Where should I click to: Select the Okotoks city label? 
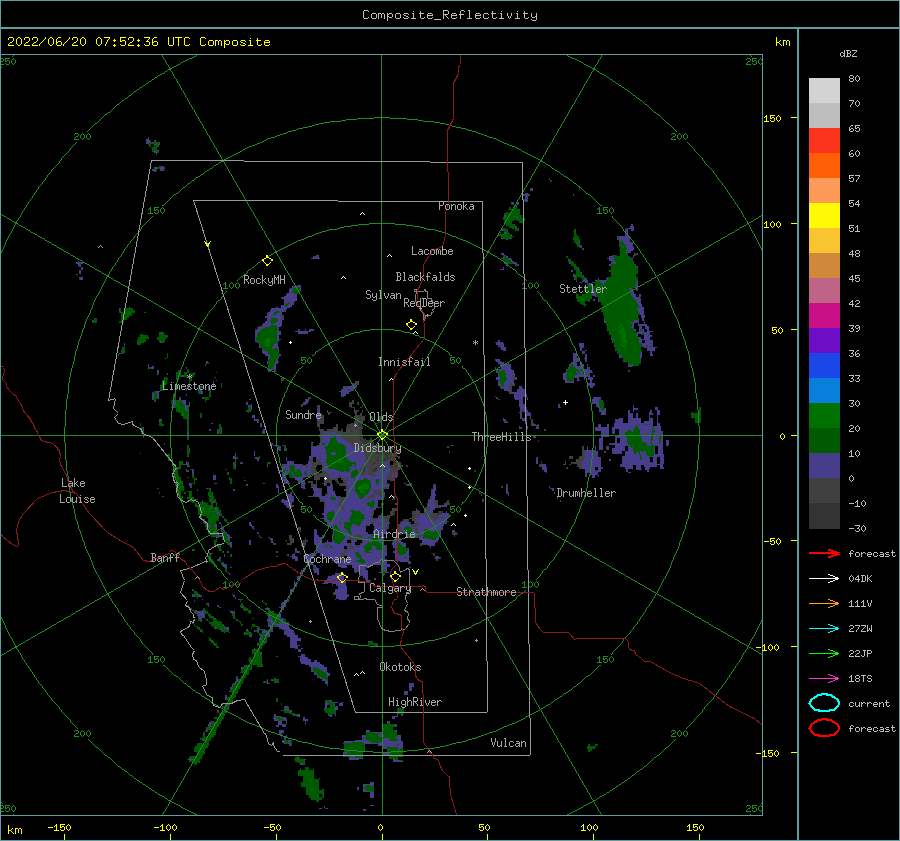coord(400,667)
